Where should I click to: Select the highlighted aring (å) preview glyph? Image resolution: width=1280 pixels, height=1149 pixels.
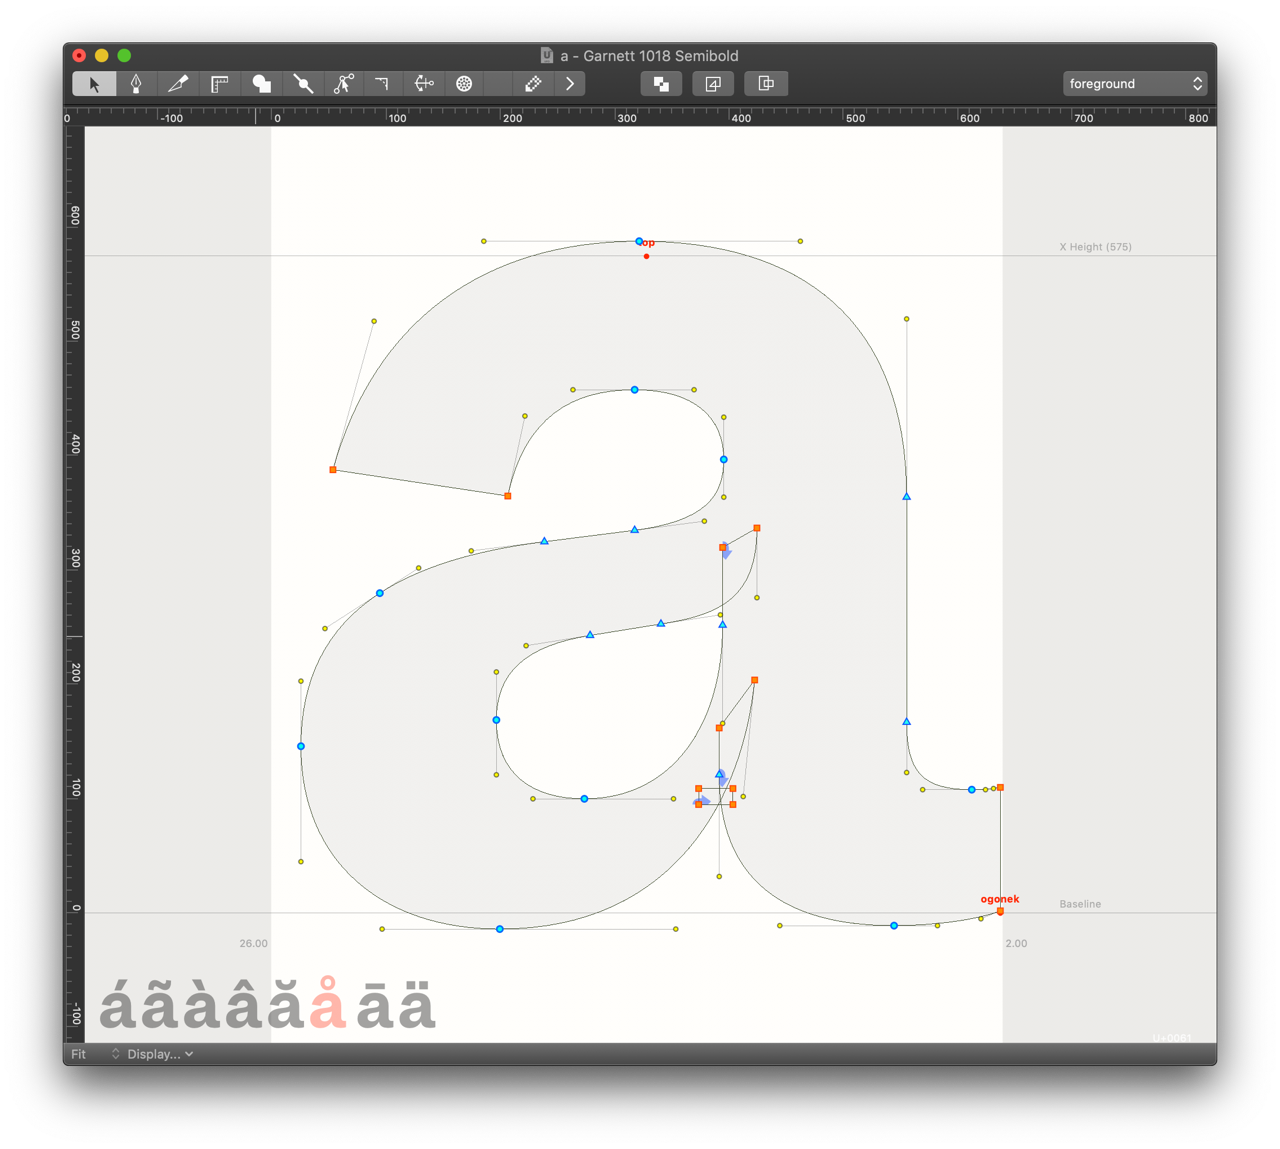coord(328,1003)
